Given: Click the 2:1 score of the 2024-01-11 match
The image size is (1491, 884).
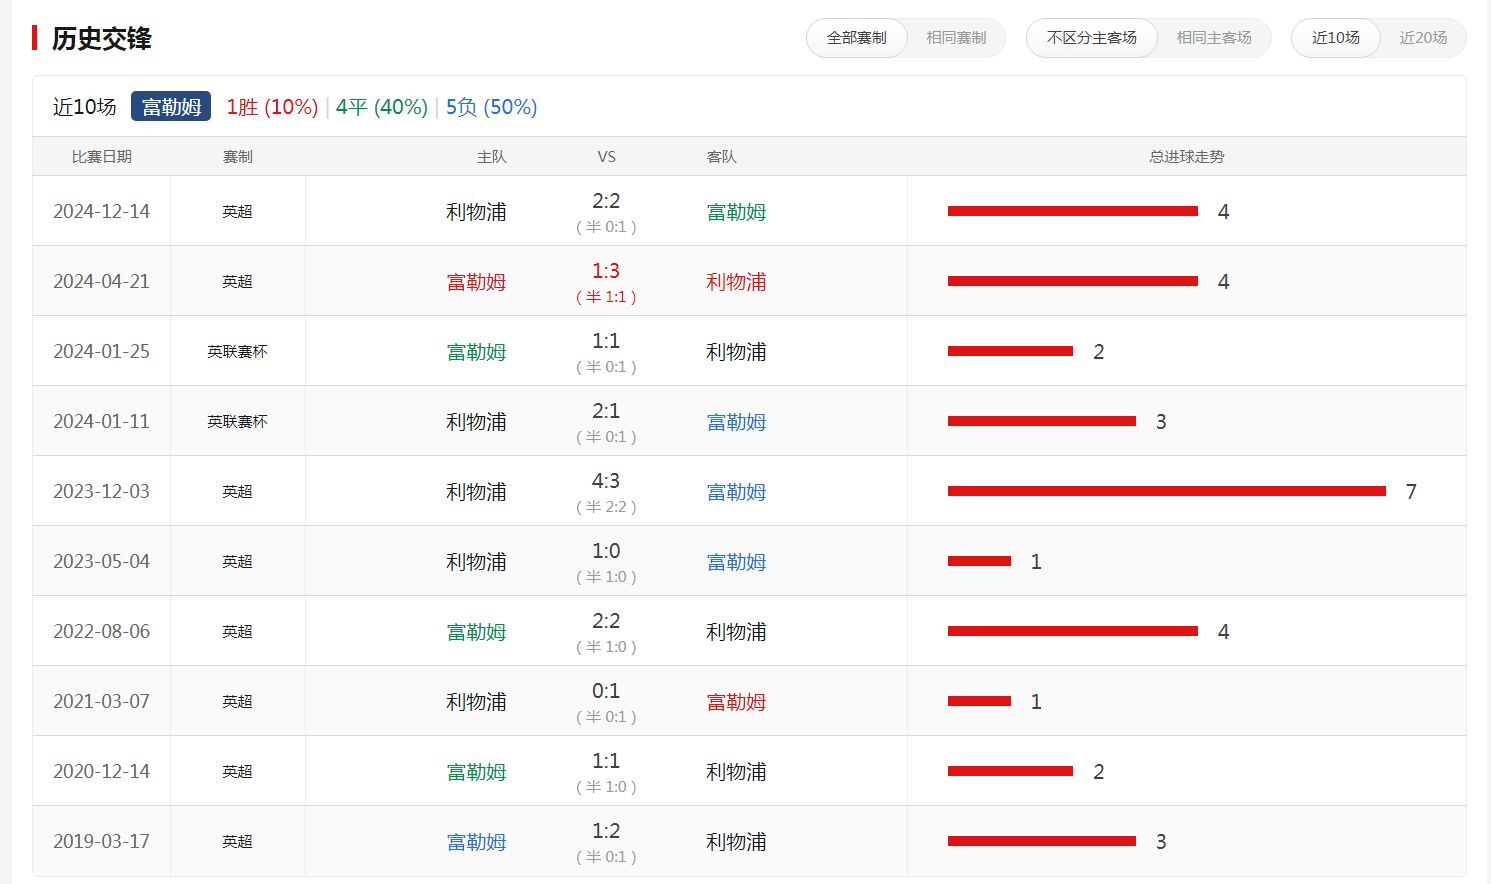Looking at the screenshot, I should (x=606, y=411).
